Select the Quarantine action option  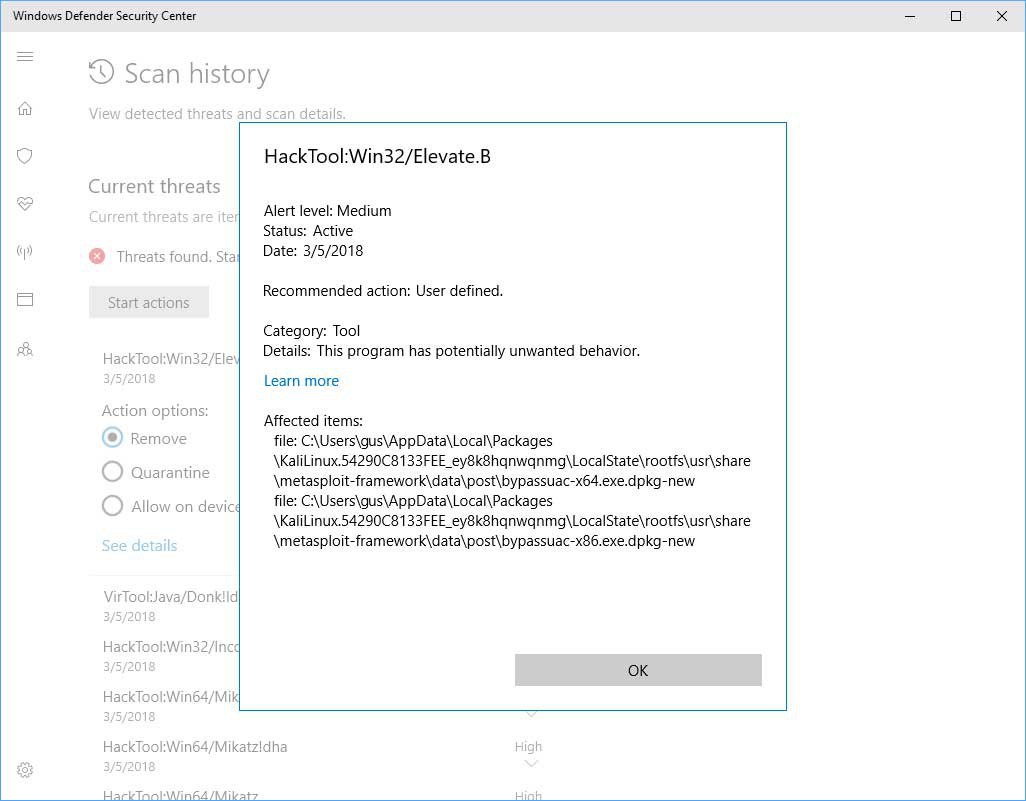113,471
